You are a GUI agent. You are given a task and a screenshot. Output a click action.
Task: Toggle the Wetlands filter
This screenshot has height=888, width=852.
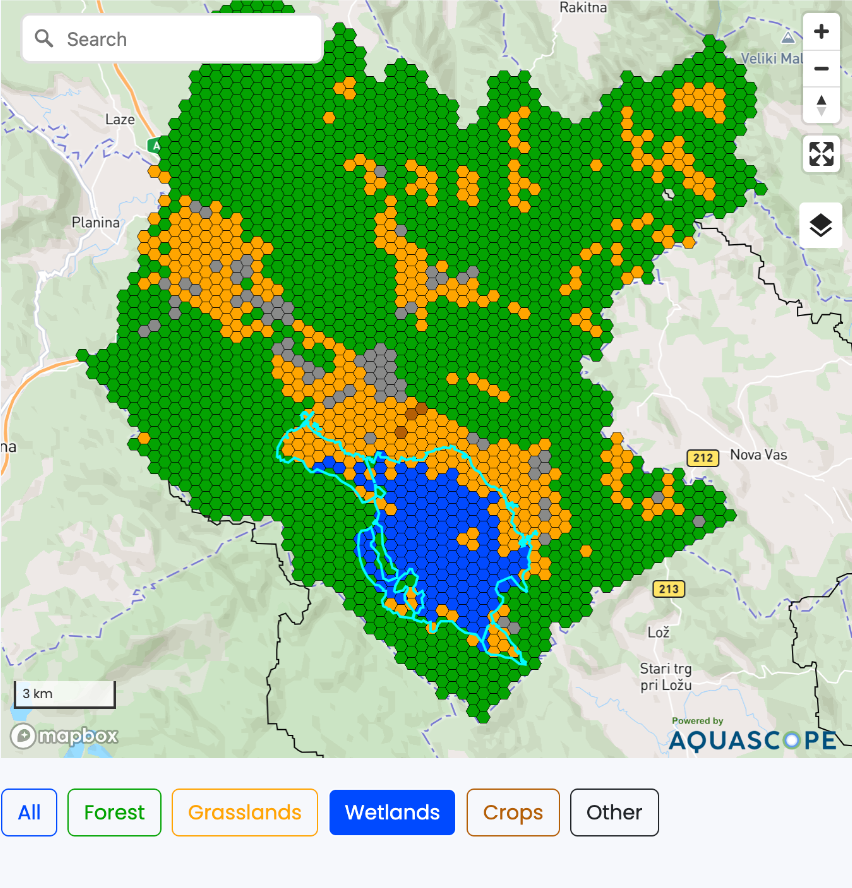392,812
